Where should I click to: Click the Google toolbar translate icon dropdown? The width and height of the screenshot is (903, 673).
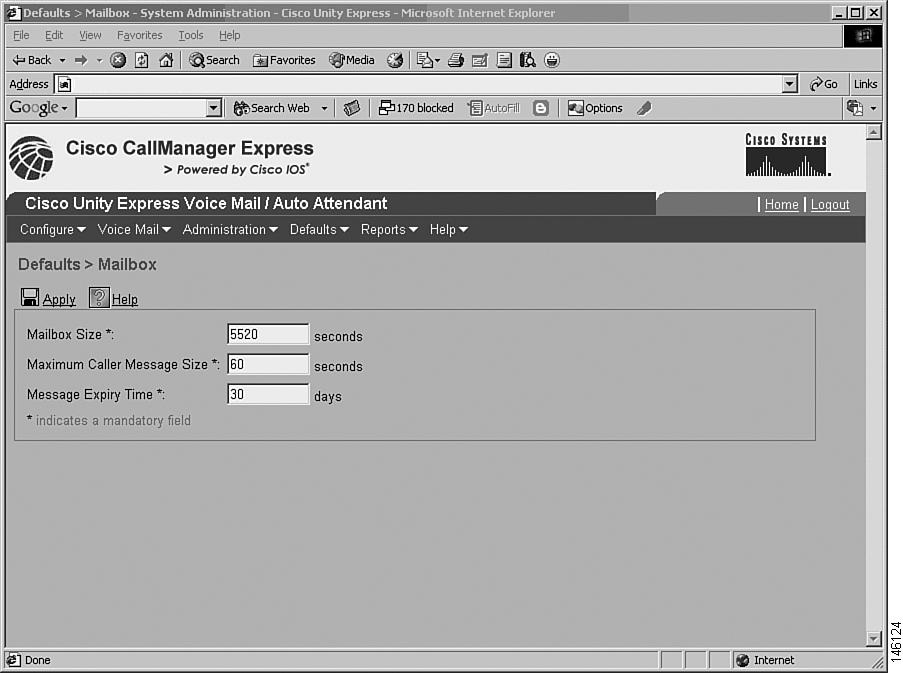874,108
